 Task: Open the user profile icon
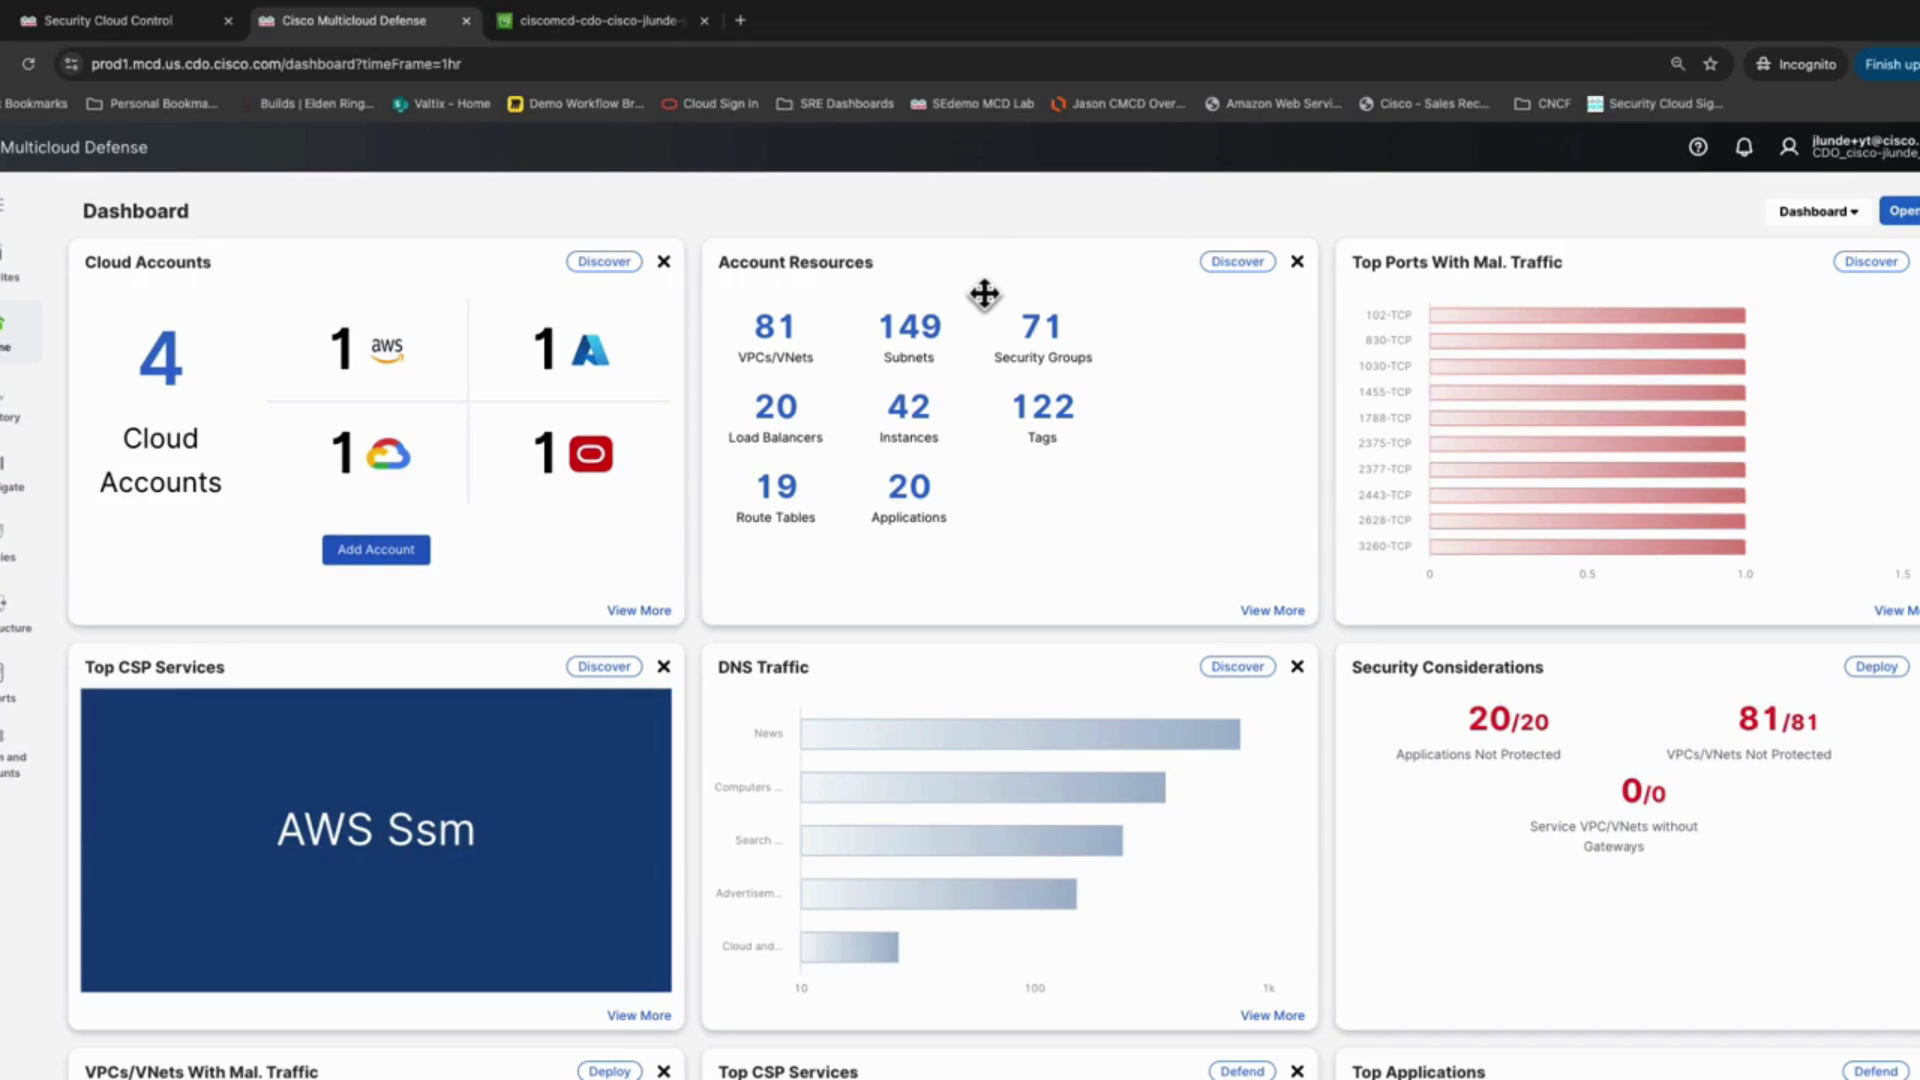click(1789, 147)
